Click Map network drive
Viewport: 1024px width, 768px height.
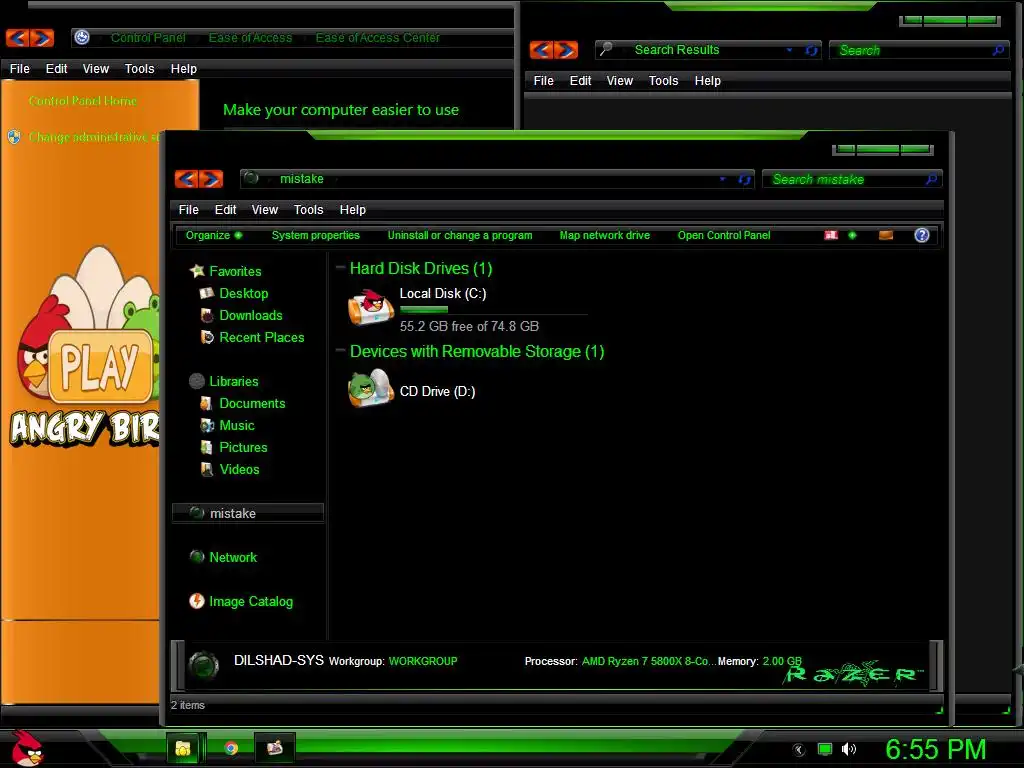click(605, 235)
